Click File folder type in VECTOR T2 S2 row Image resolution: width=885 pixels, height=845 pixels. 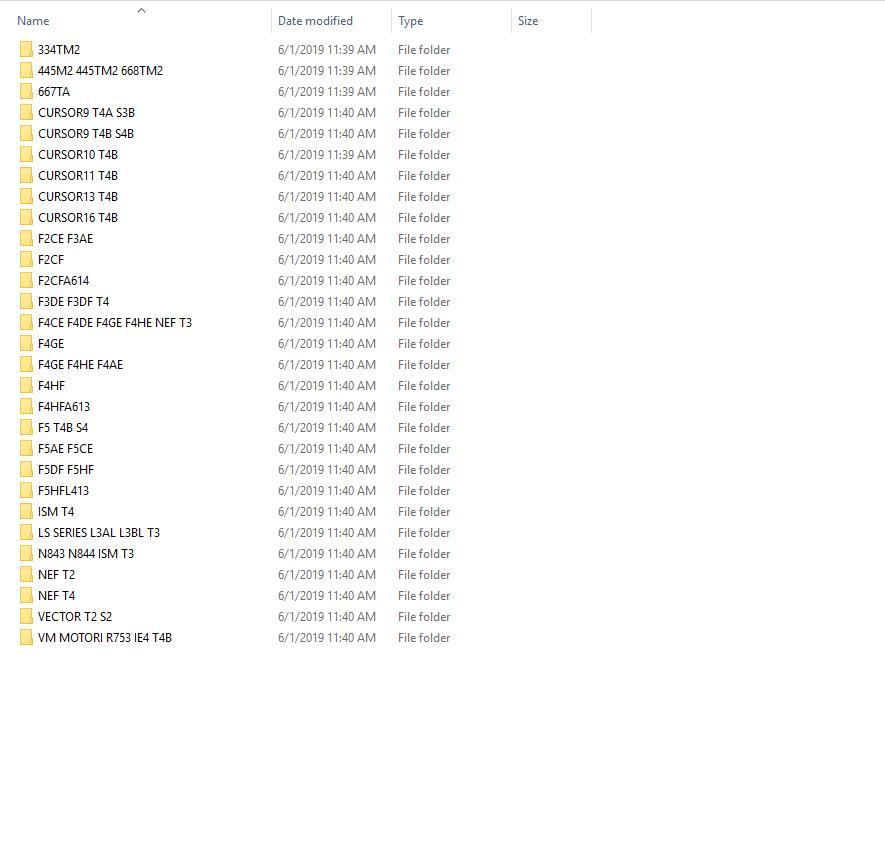click(424, 616)
